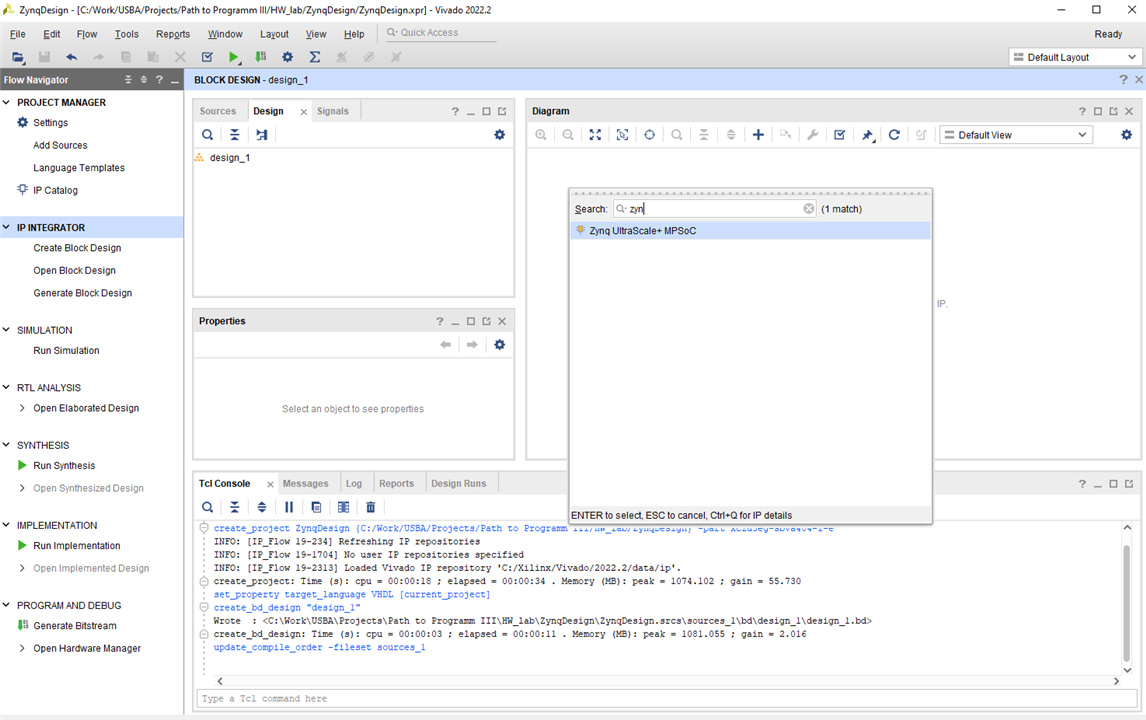Collapse the PROJECT MANAGER section
The height and width of the screenshot is (720, 1146).
tap(7, 102)
